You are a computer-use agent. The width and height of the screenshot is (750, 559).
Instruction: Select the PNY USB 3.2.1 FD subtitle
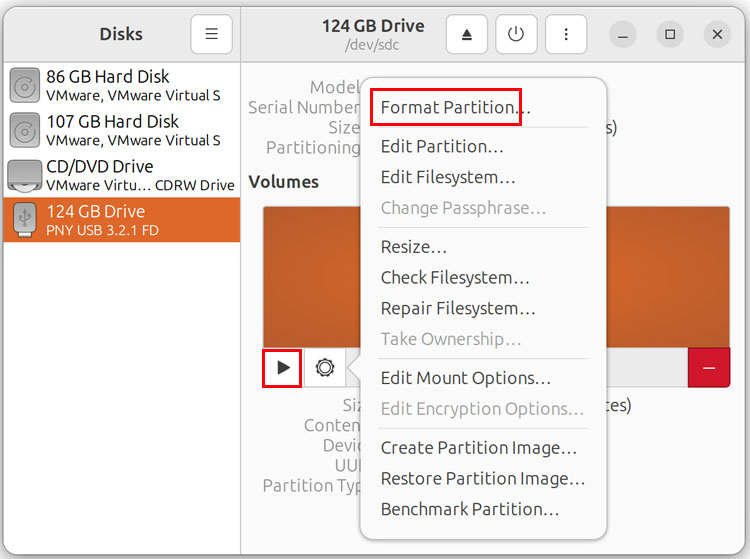102,230
